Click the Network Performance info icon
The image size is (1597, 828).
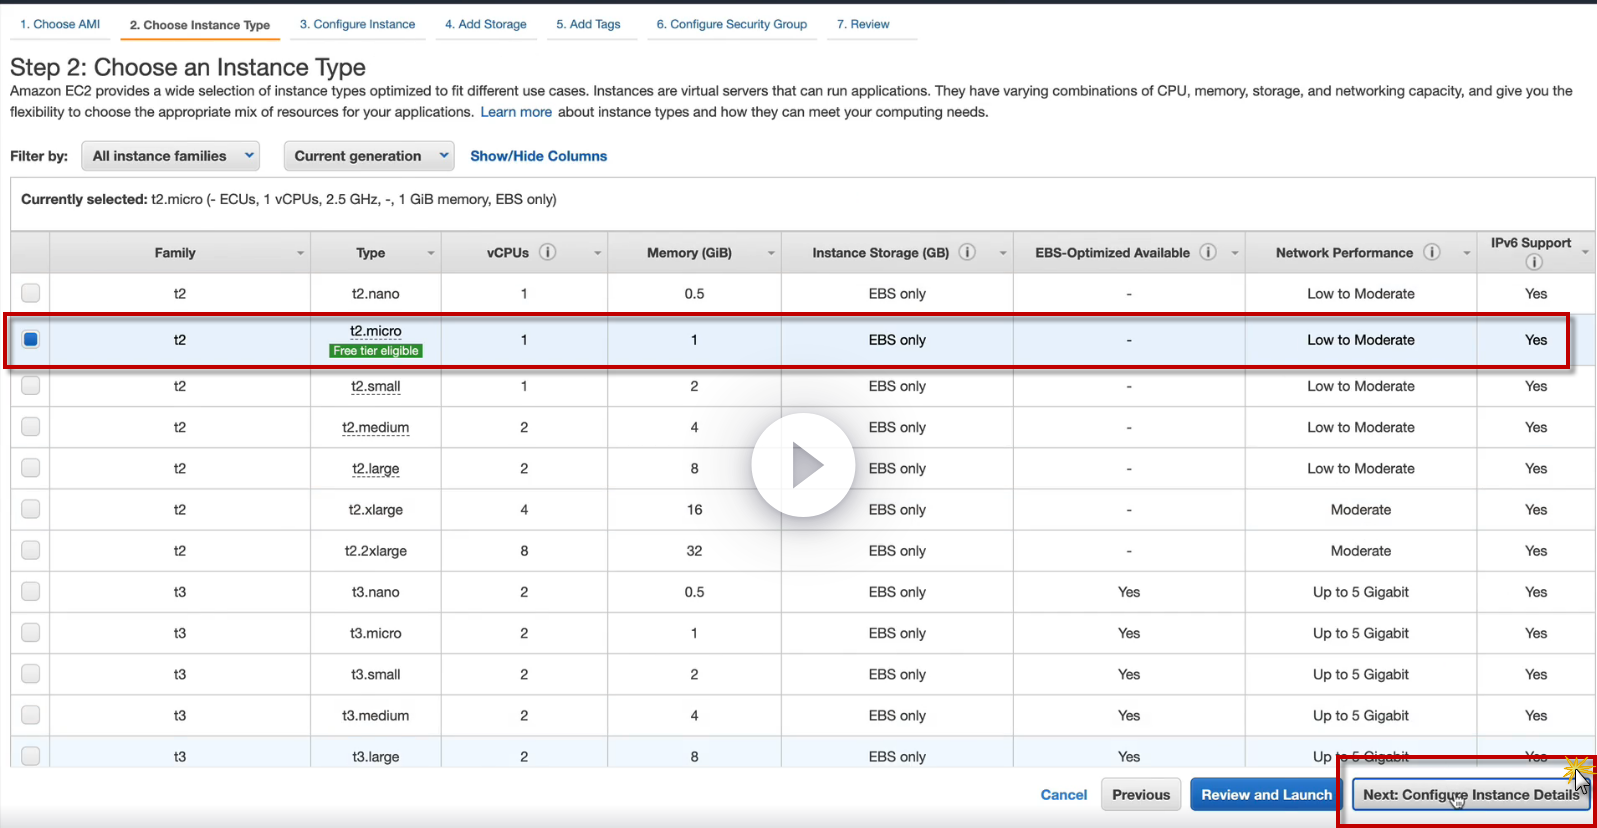[x=1432, y=252]
